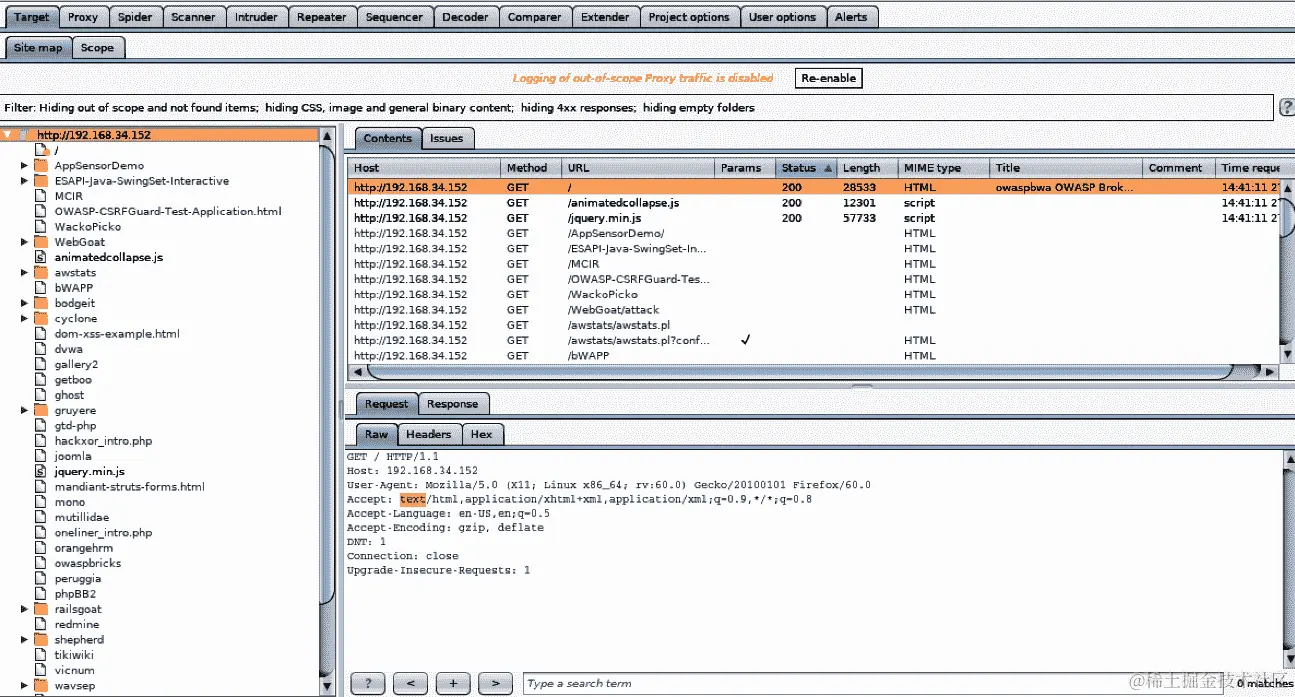1295x697 pixels.
Task: Click the site map tree vertical scrollbar
Action: [326, 375]
